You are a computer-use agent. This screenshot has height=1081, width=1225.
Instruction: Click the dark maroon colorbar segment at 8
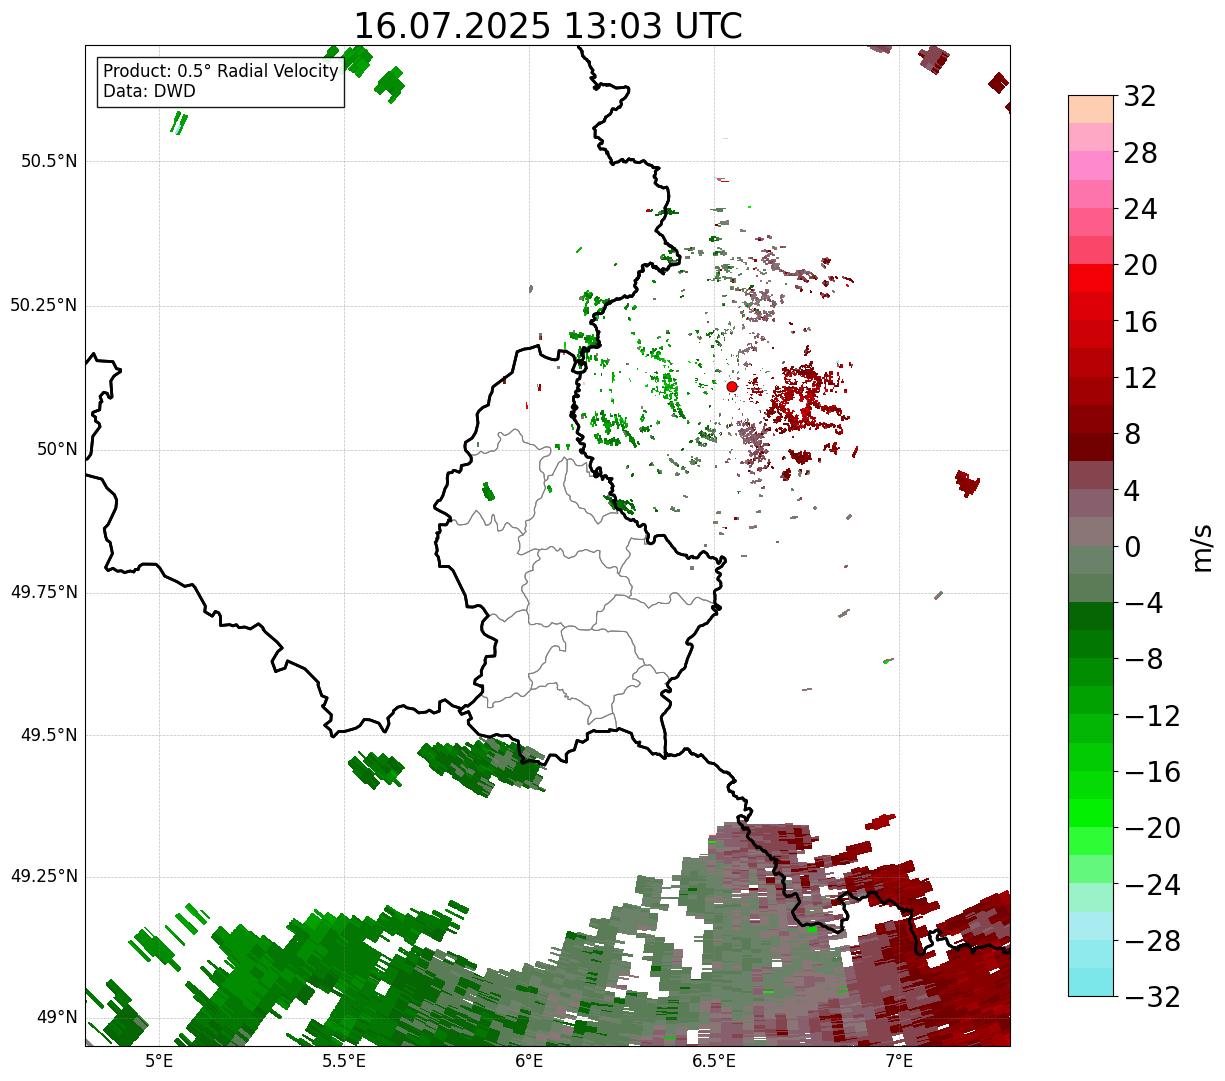coord(1091,447)
